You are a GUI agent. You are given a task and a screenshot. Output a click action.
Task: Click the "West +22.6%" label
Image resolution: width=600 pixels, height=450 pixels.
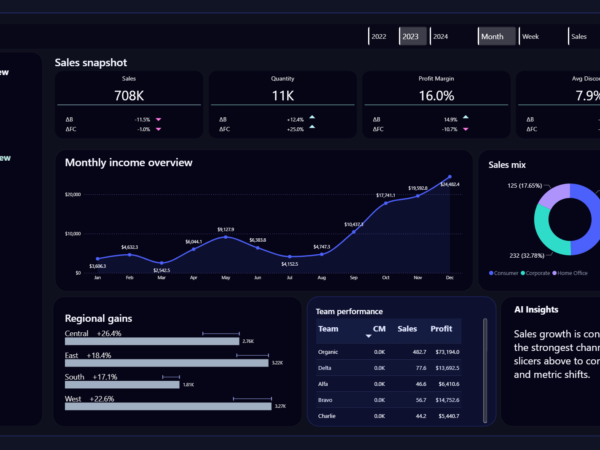(90, 399)
